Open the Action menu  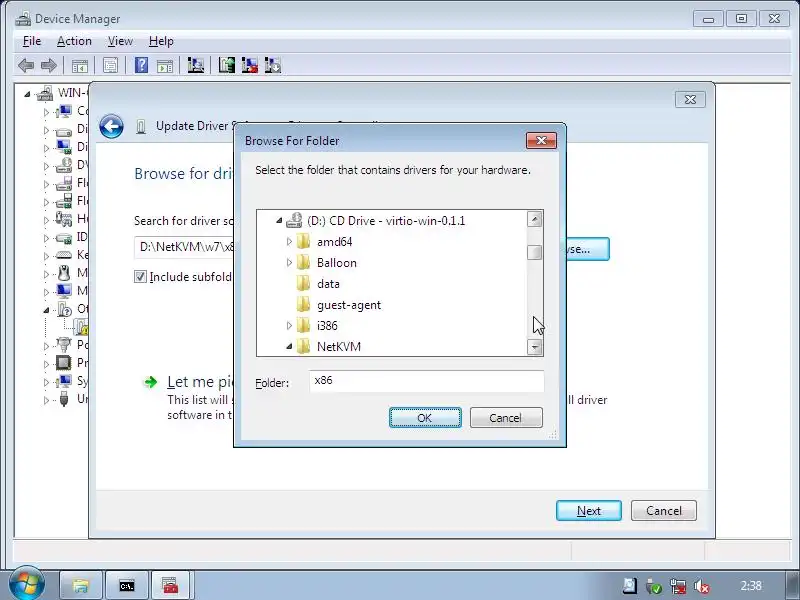[74, 41]
